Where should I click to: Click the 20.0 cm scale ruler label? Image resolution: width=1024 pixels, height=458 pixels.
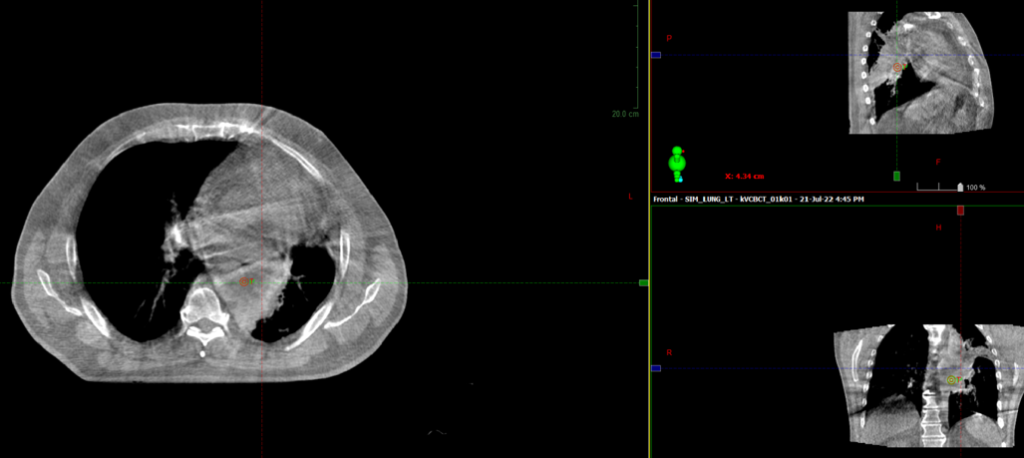tap(624, 114)
